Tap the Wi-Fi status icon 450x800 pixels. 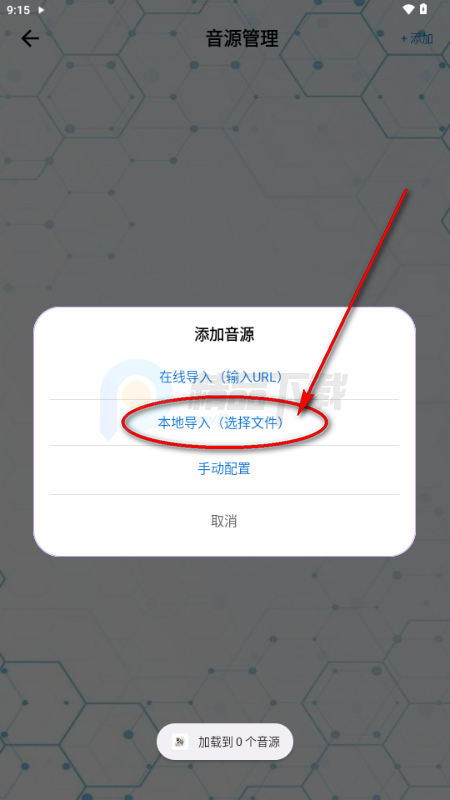tap(408, 9)
